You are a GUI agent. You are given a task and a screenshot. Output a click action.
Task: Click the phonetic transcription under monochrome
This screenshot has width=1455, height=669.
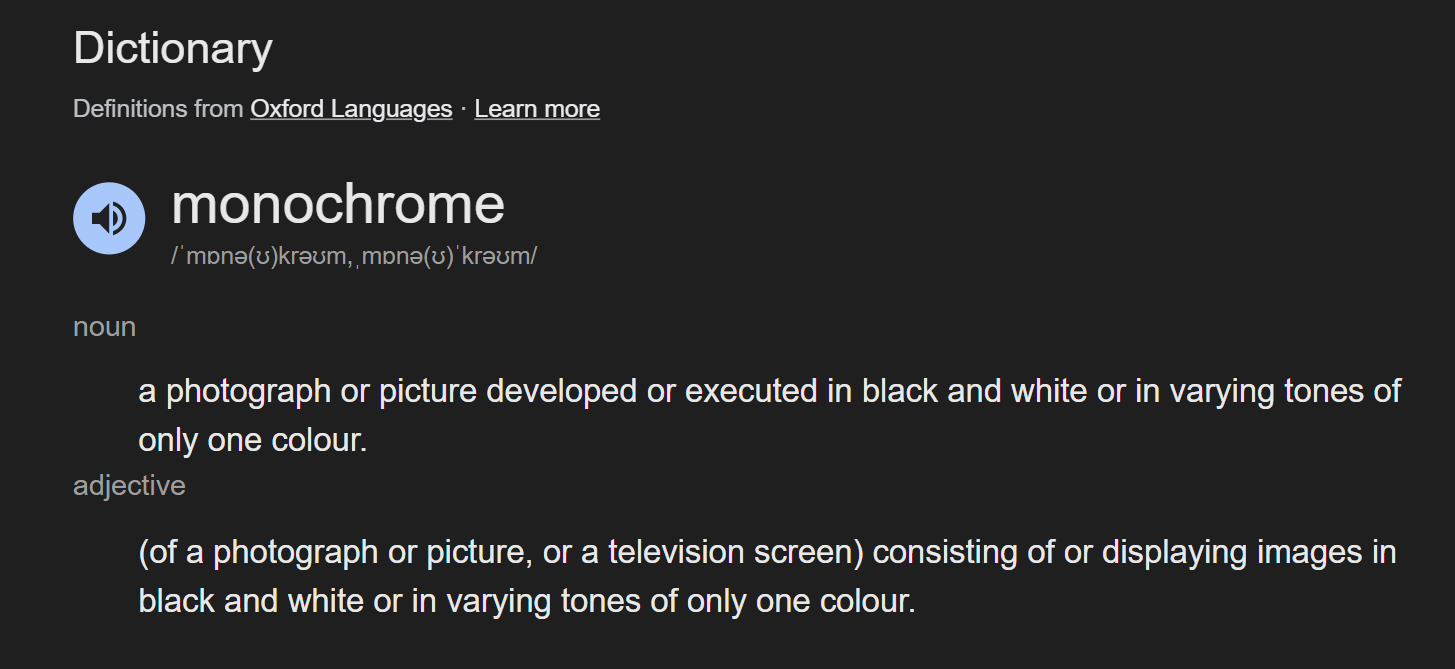[354, 256]
